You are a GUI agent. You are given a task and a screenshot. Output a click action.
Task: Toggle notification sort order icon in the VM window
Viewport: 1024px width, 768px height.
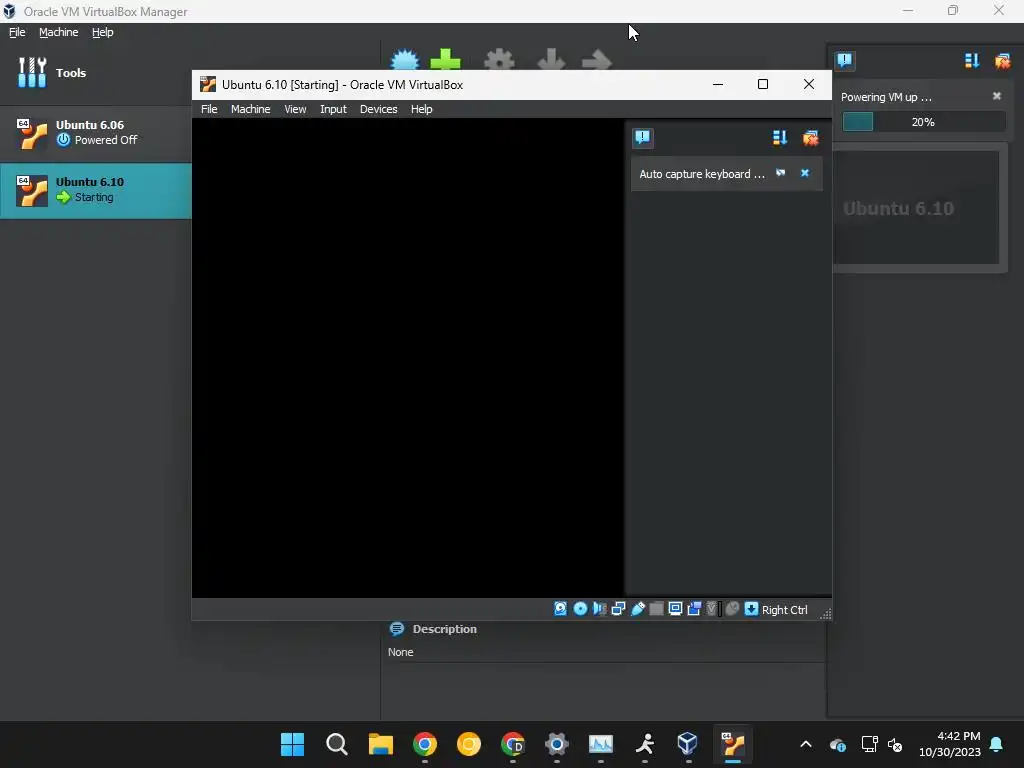780,137
